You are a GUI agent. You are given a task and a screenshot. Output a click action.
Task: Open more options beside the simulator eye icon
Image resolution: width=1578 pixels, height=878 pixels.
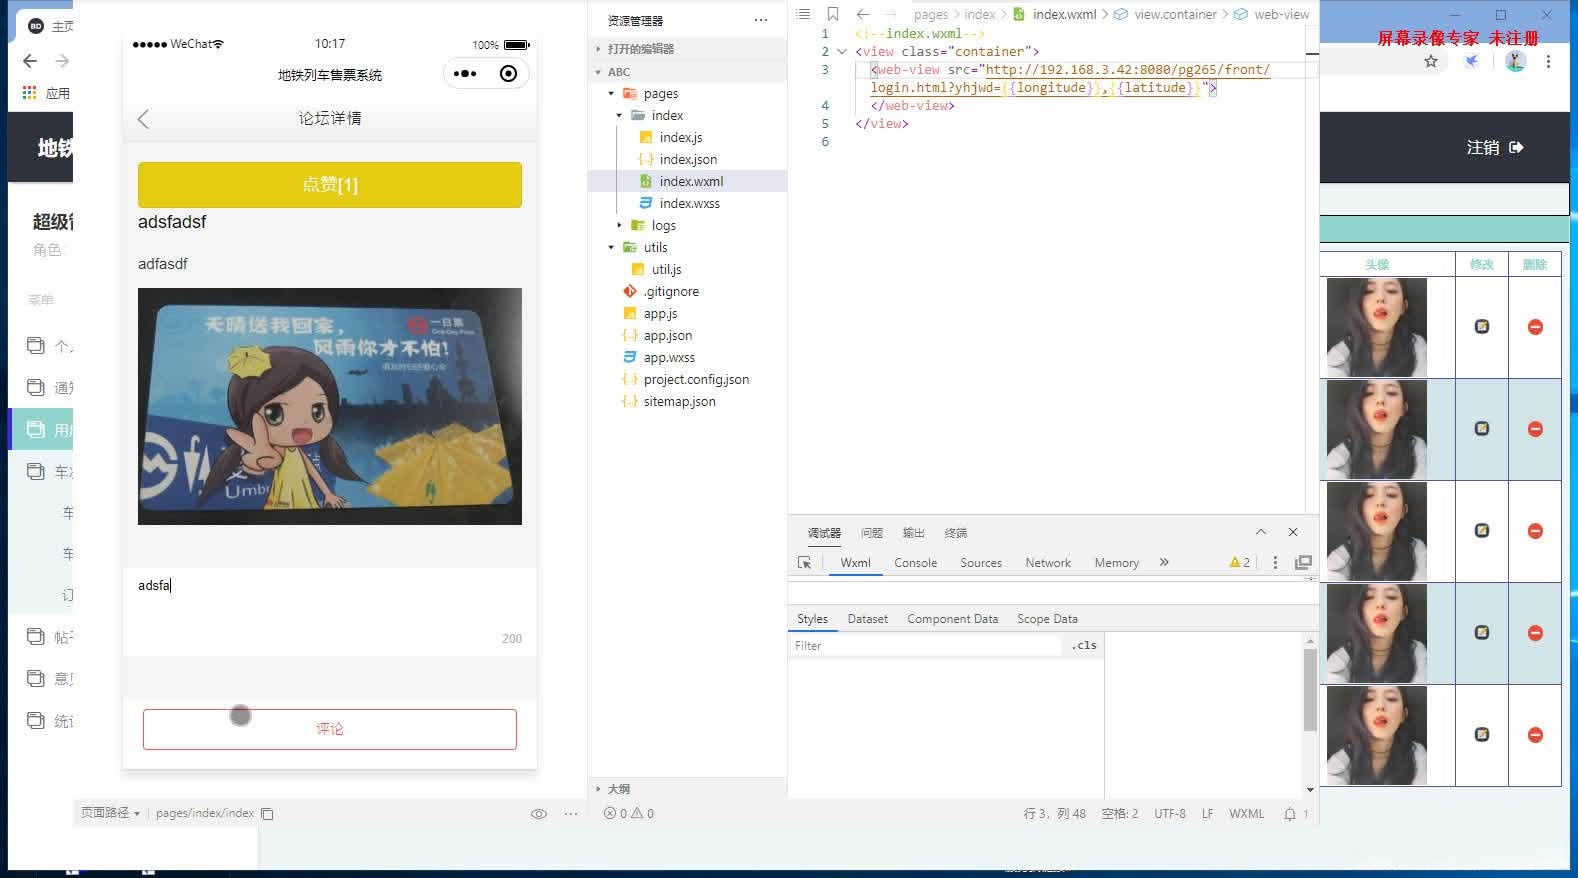click(x=571, y=814)
